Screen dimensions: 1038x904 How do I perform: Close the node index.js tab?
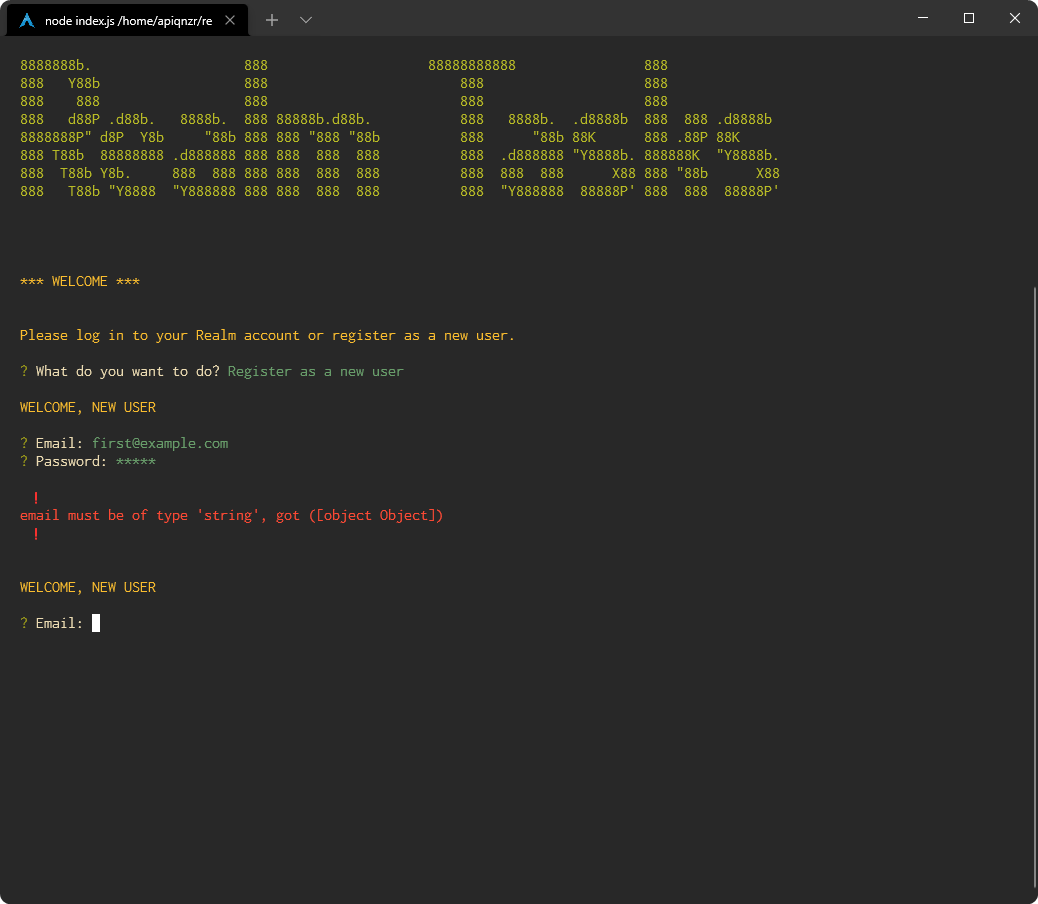[x=230, y=21]
